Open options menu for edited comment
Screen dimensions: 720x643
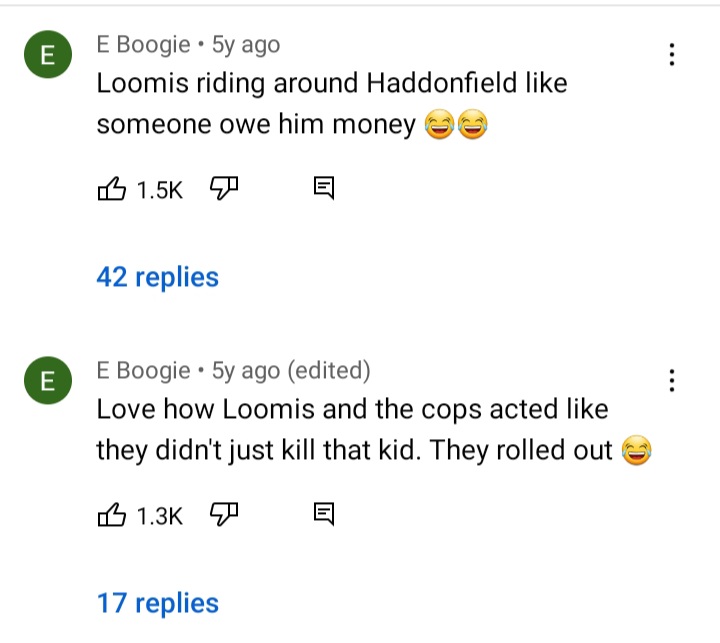pos(672,380)
